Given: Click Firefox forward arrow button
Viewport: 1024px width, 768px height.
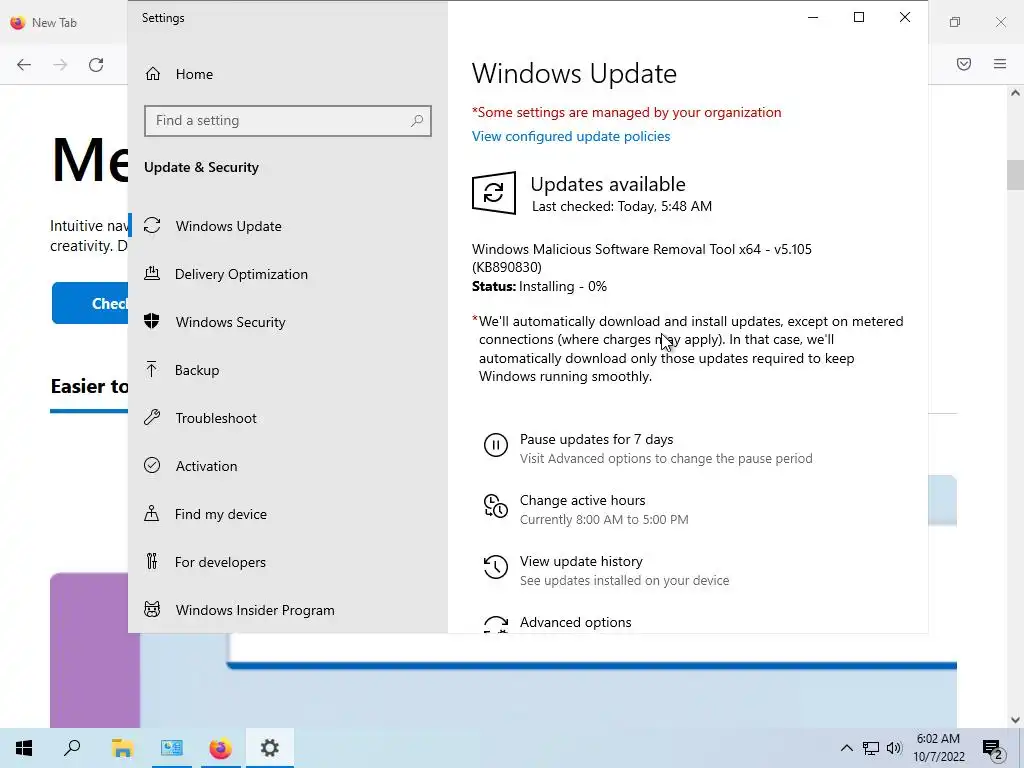Looking at the screenshot, I should tap(60, 65).
